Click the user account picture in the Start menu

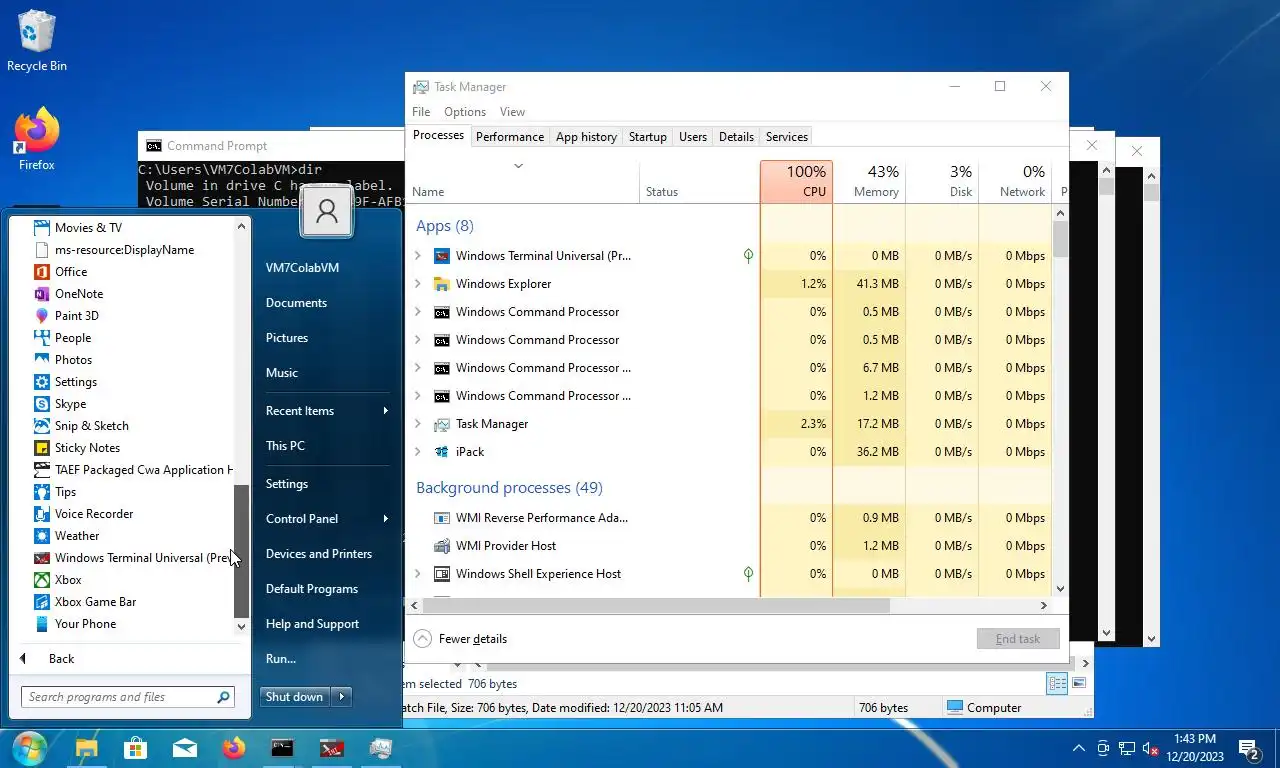(x=326, y=210)
